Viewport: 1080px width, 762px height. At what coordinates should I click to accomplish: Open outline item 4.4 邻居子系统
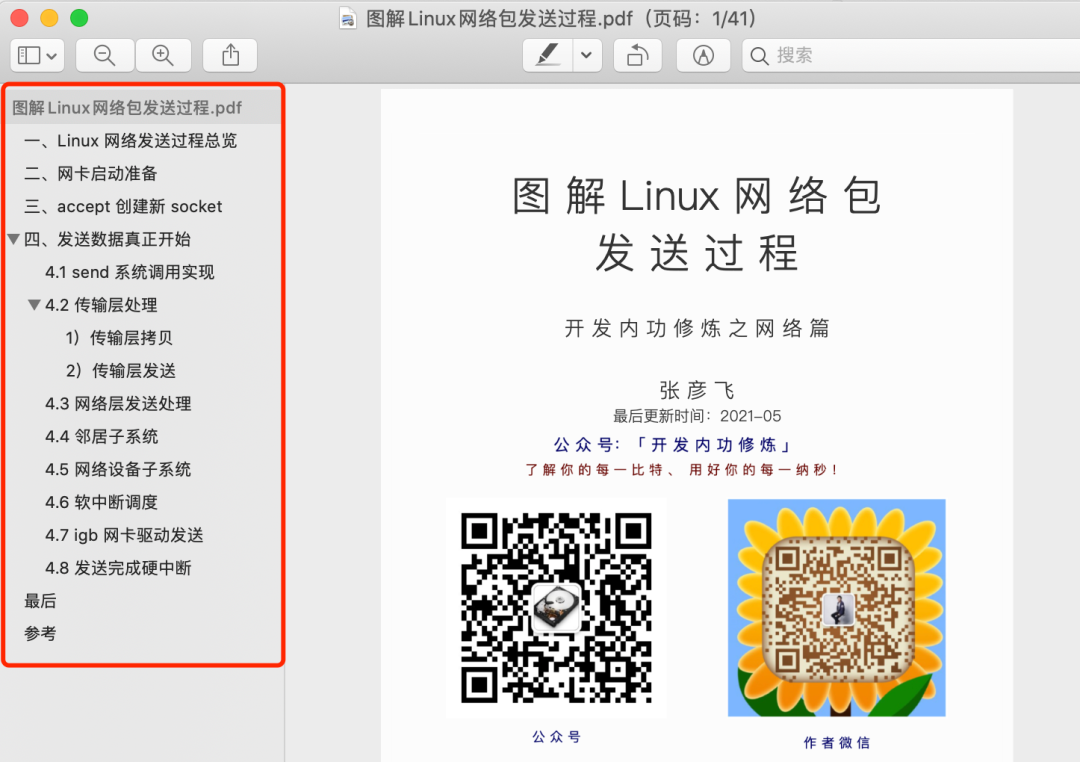point(101,436)
